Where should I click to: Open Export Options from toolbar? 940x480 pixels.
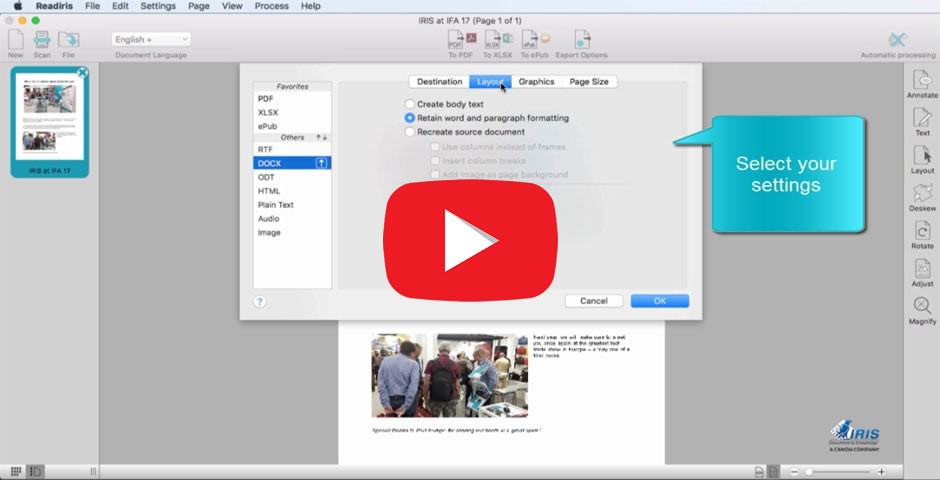[x=582, y=44]
